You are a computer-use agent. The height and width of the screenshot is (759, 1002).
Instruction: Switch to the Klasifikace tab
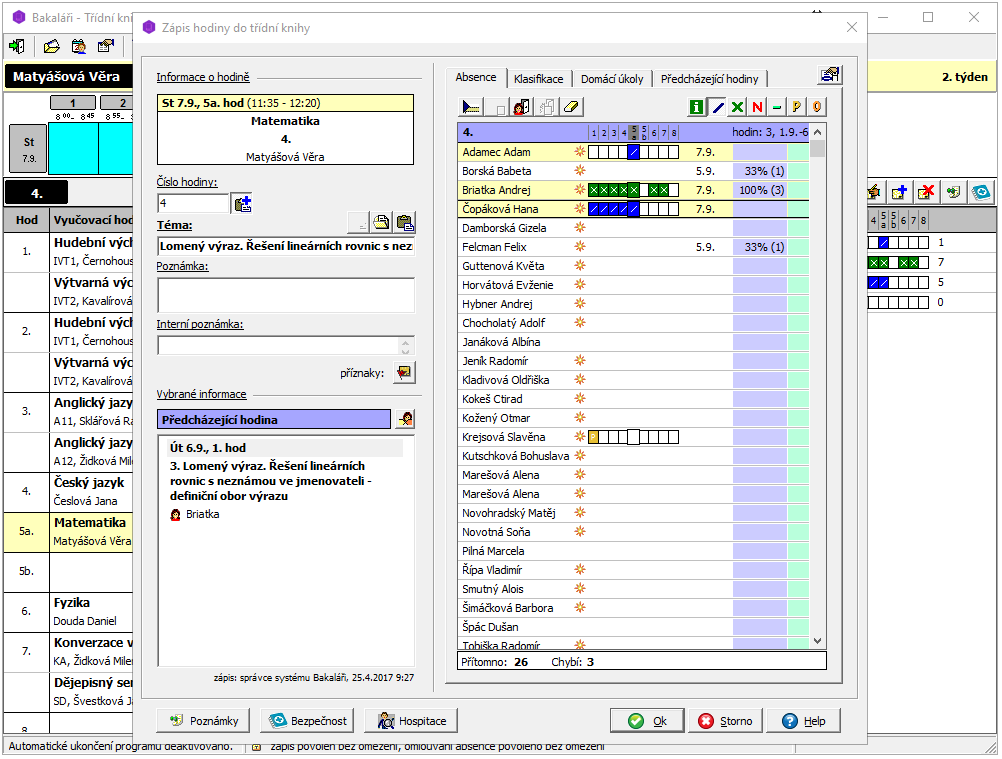[538, 79]
